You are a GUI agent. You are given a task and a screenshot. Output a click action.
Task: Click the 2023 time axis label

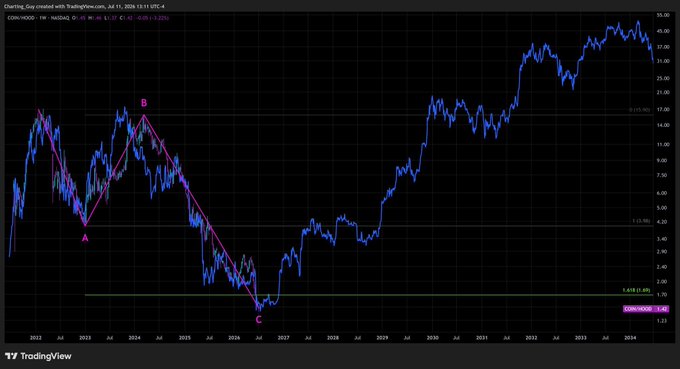[85, 338]
